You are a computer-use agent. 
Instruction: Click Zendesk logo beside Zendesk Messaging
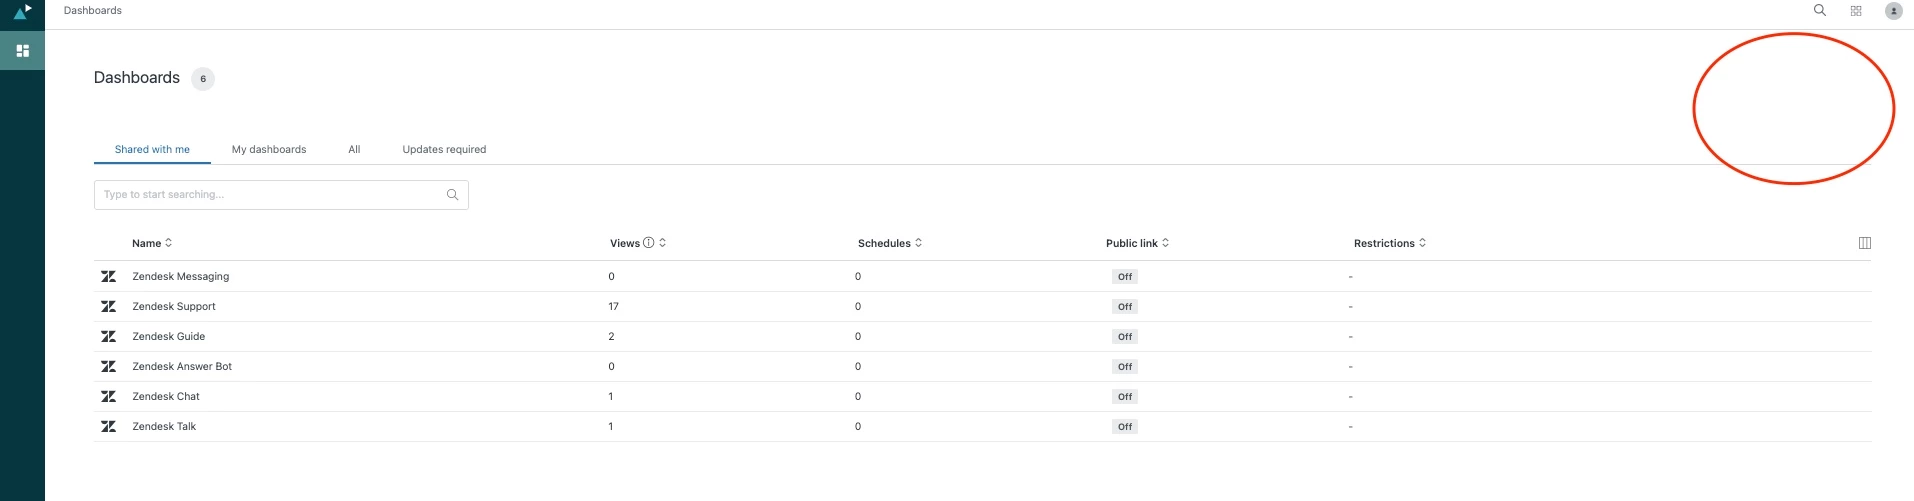tap(108, 276)
